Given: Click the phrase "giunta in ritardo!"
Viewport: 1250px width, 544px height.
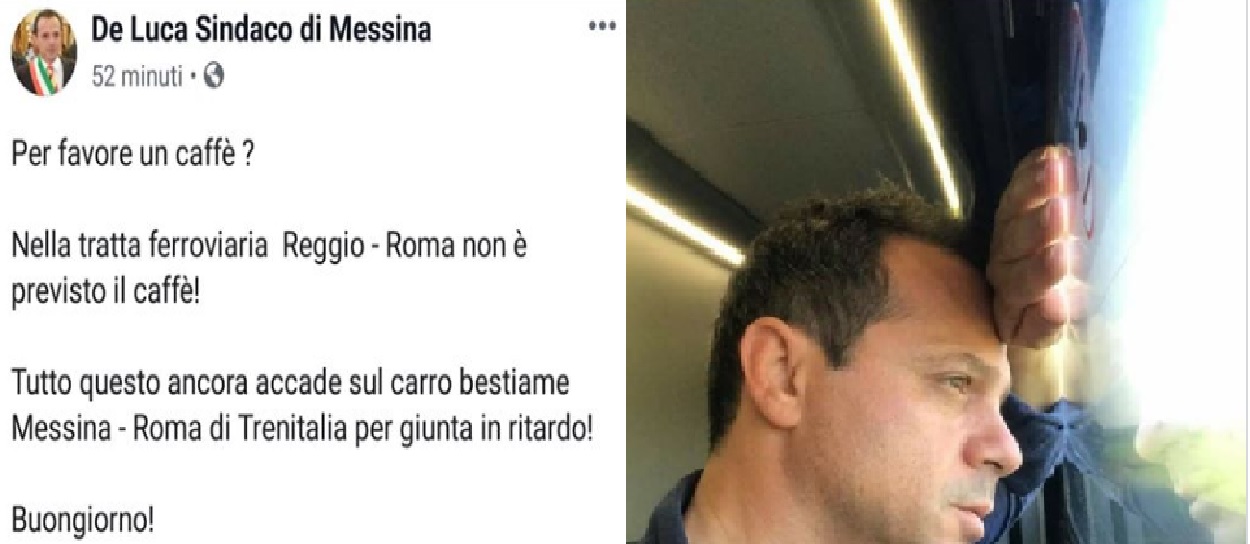Looking at the screenshot, I should coord(493,433).
